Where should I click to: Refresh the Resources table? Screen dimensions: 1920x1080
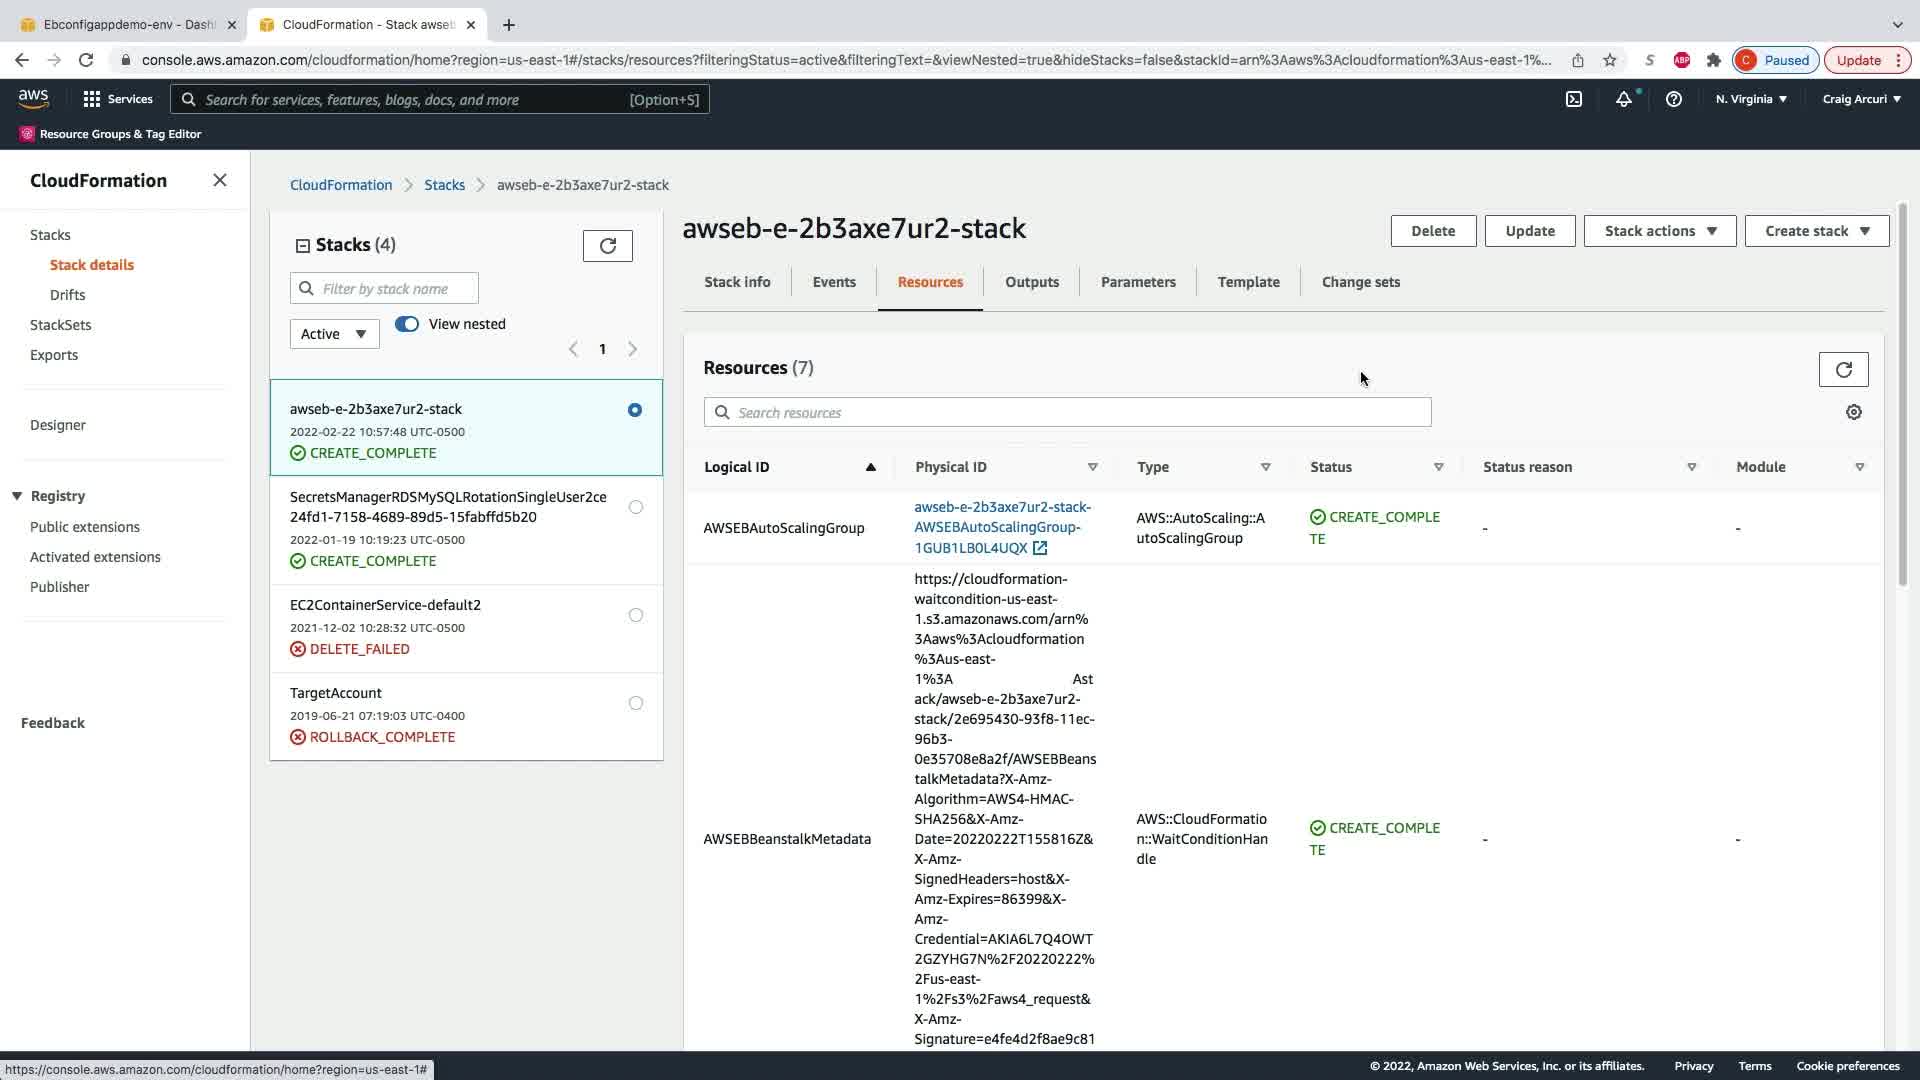(1843, 370)
